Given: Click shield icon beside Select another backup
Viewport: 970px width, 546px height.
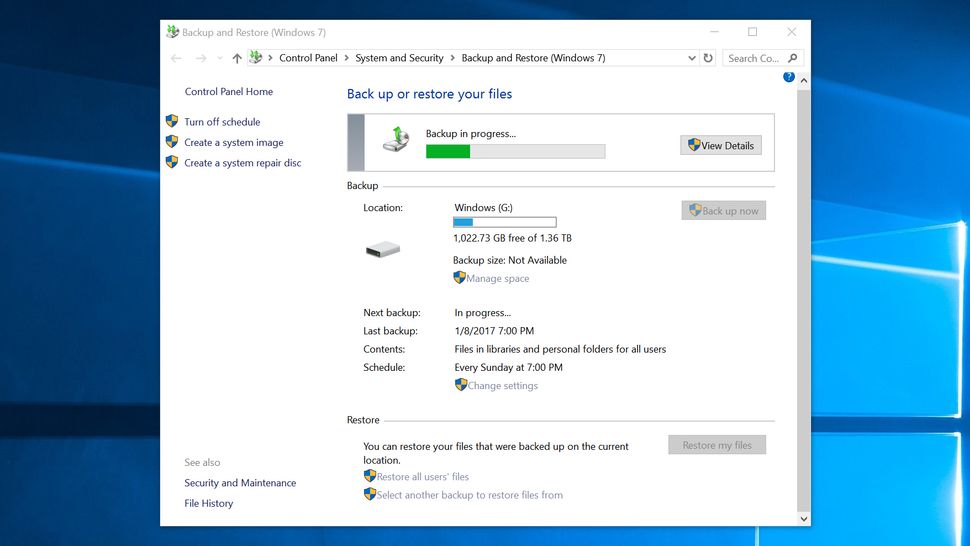Looking at the screenshot, I should pos(370,494).
